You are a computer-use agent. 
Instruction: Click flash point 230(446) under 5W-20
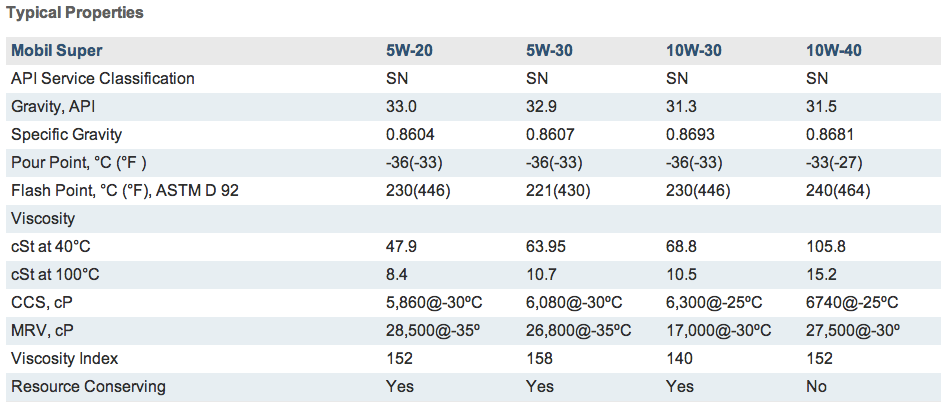click(x=418, y=191)
